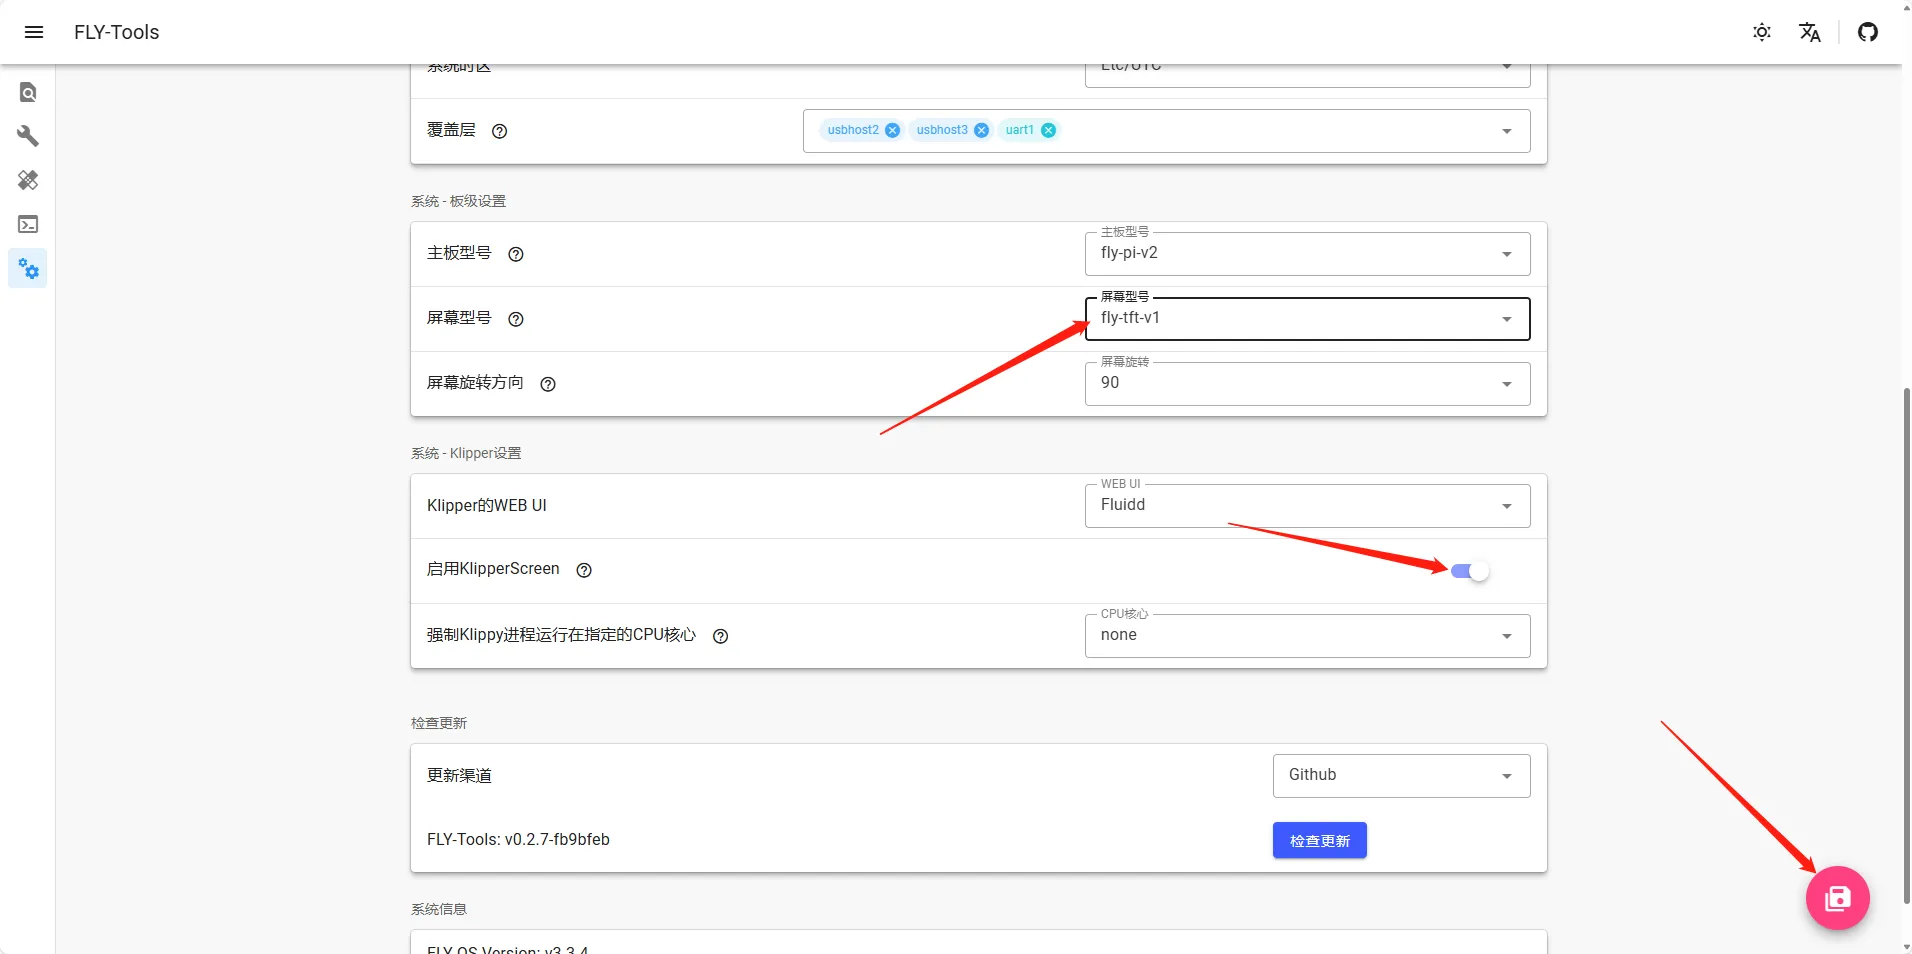Expand the fly-pi-v2 board model dropdown
This screenshot has width=1912, height=954.
coord(1307,254)
